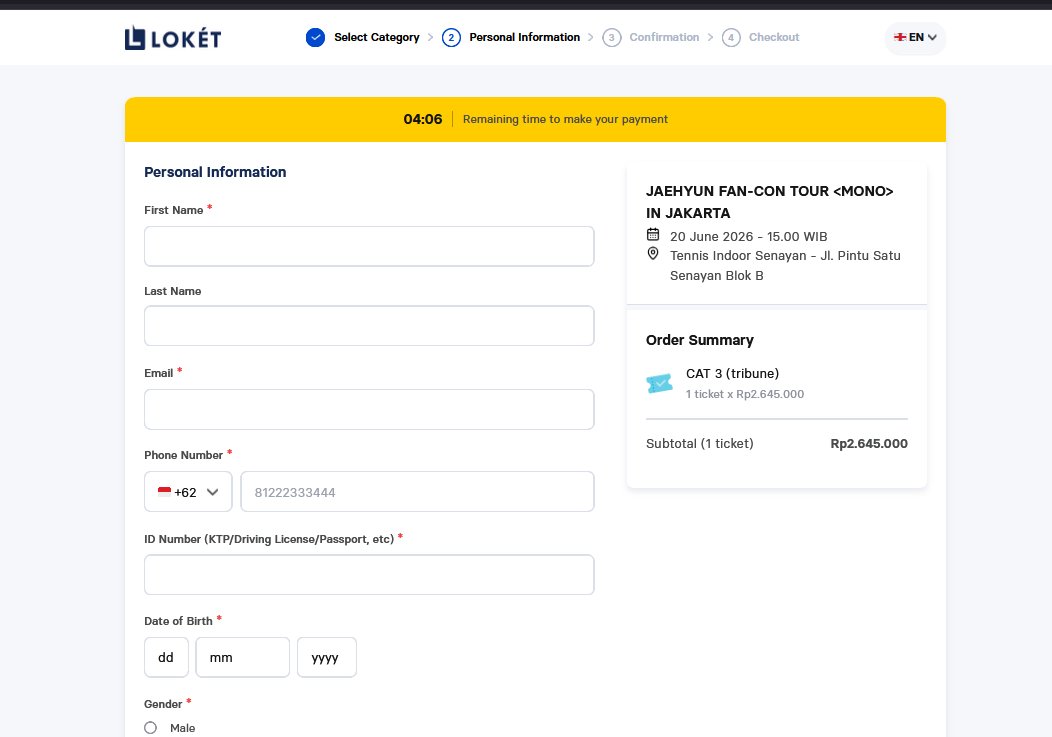The width and height of the screenshot is (1052, 737).
Task: Open the mm month dropdown
Action: click(242, 657)
